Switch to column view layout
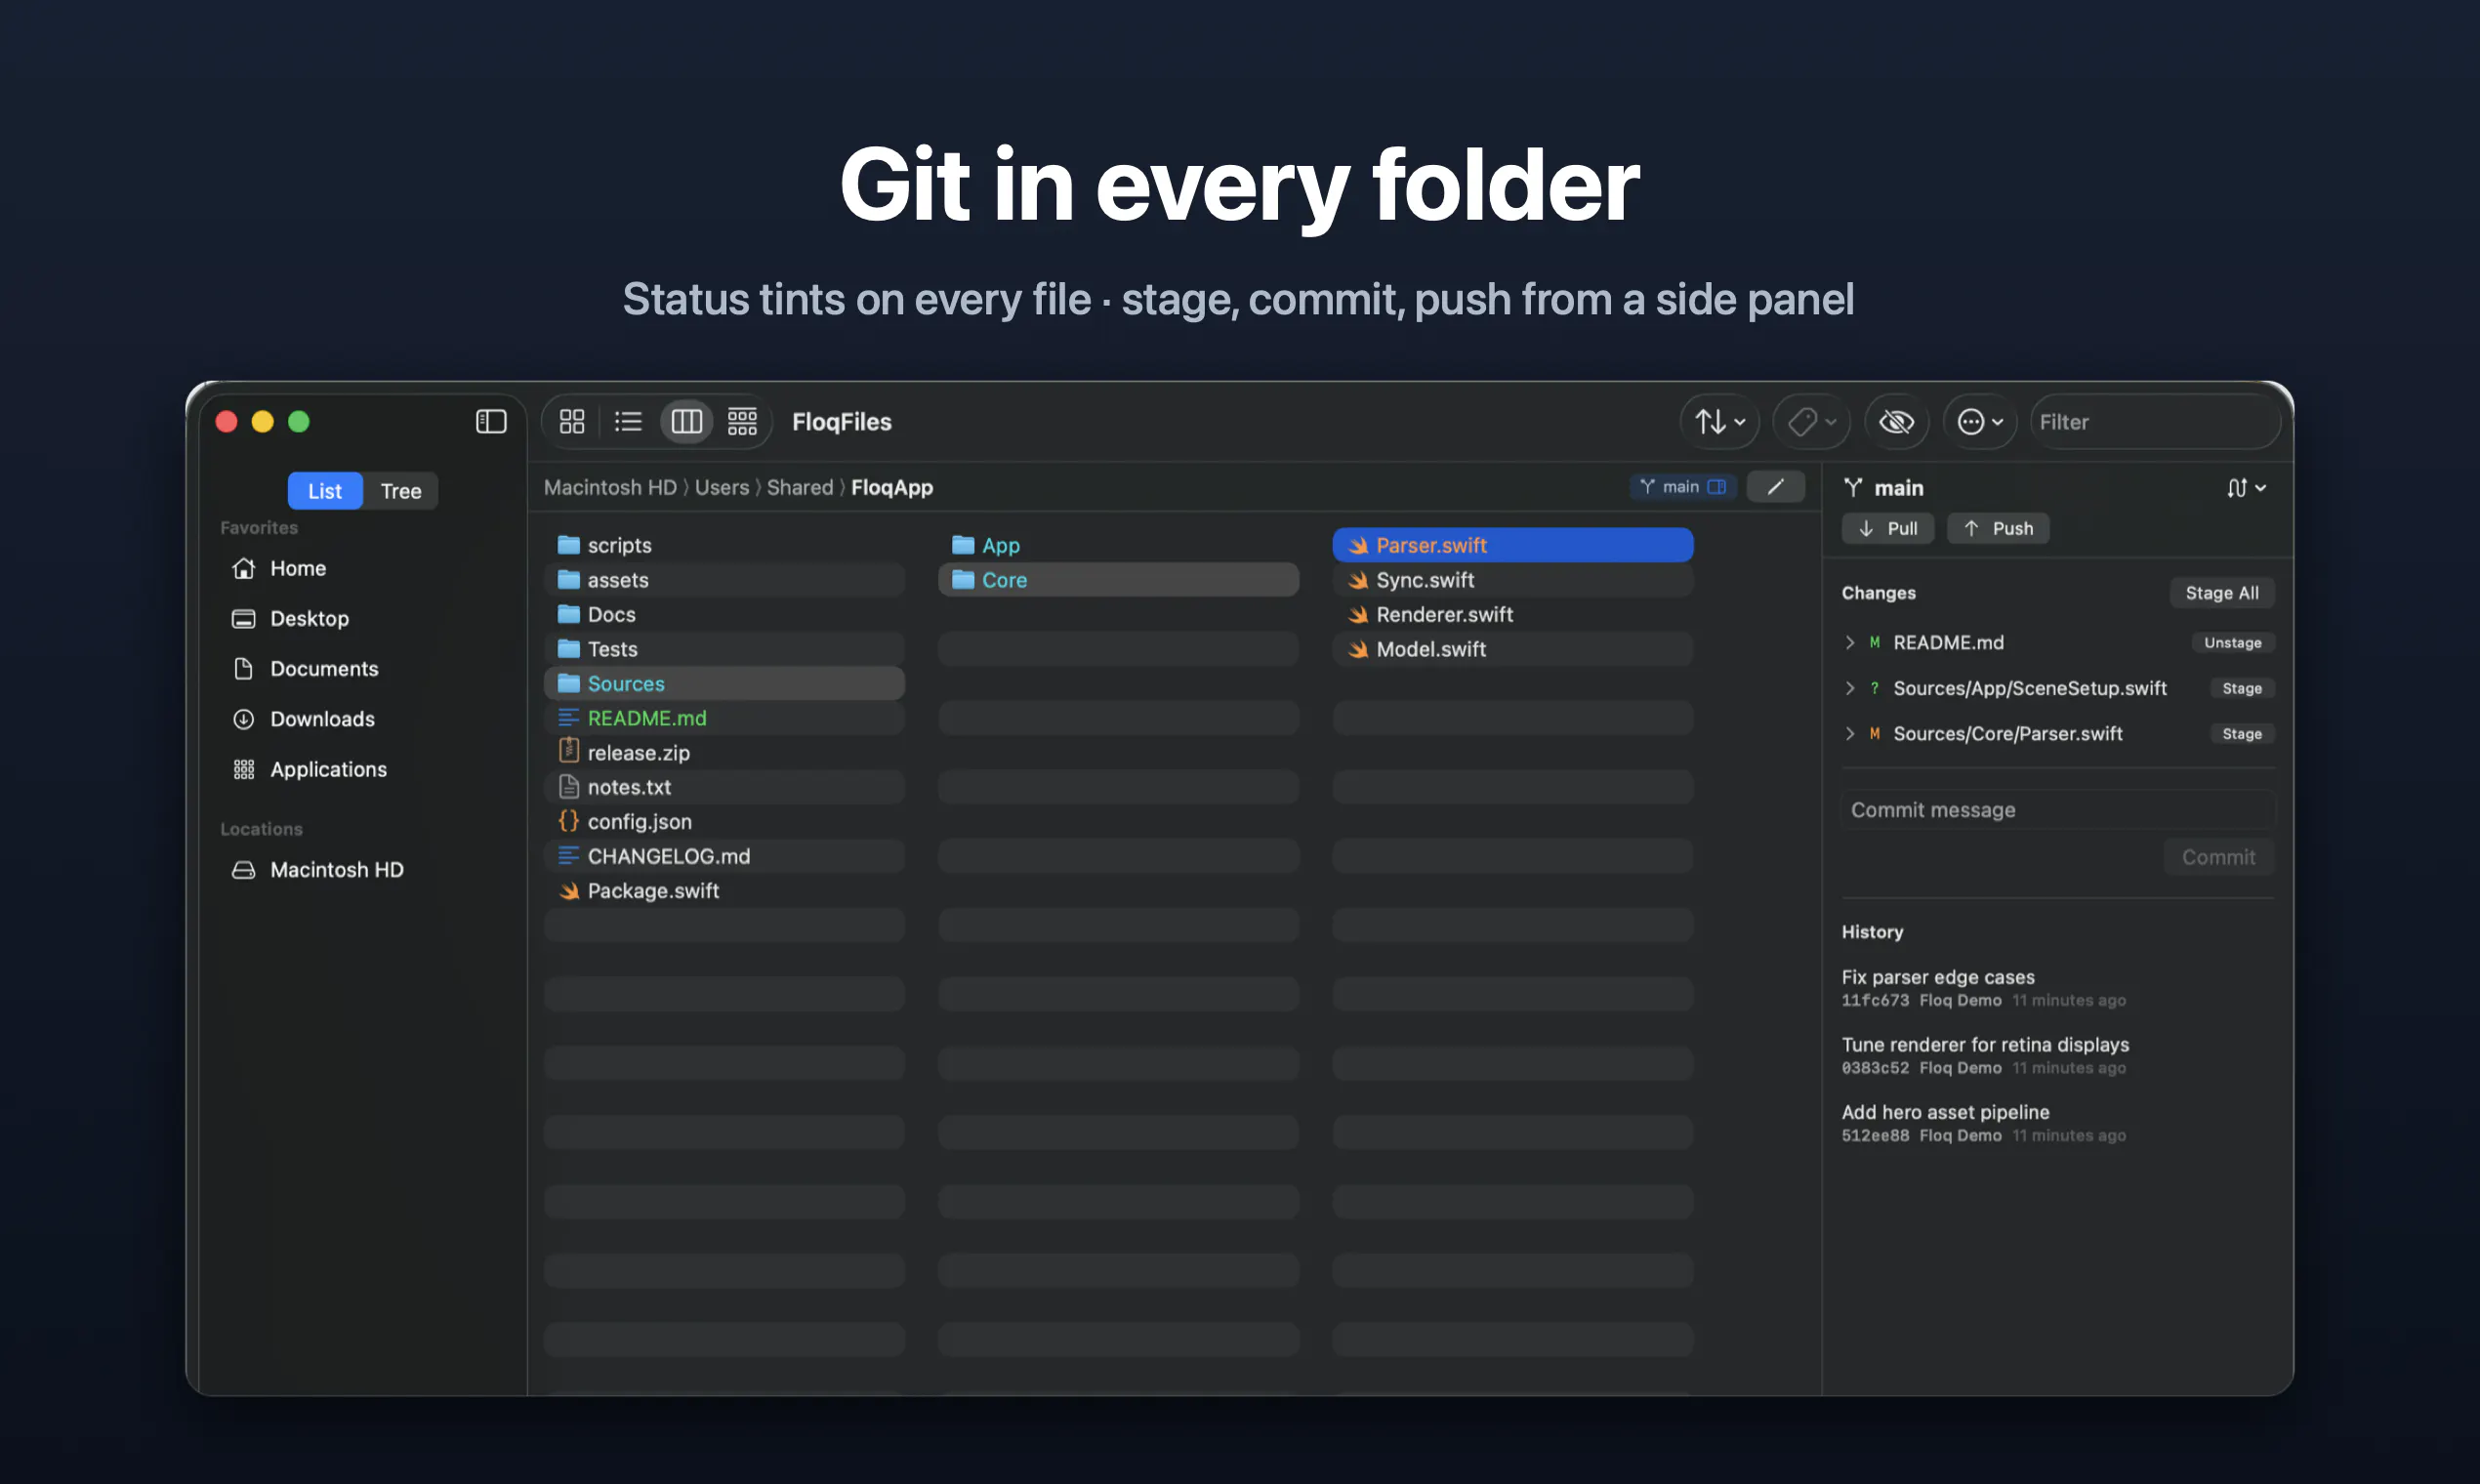 click(686, 421)
